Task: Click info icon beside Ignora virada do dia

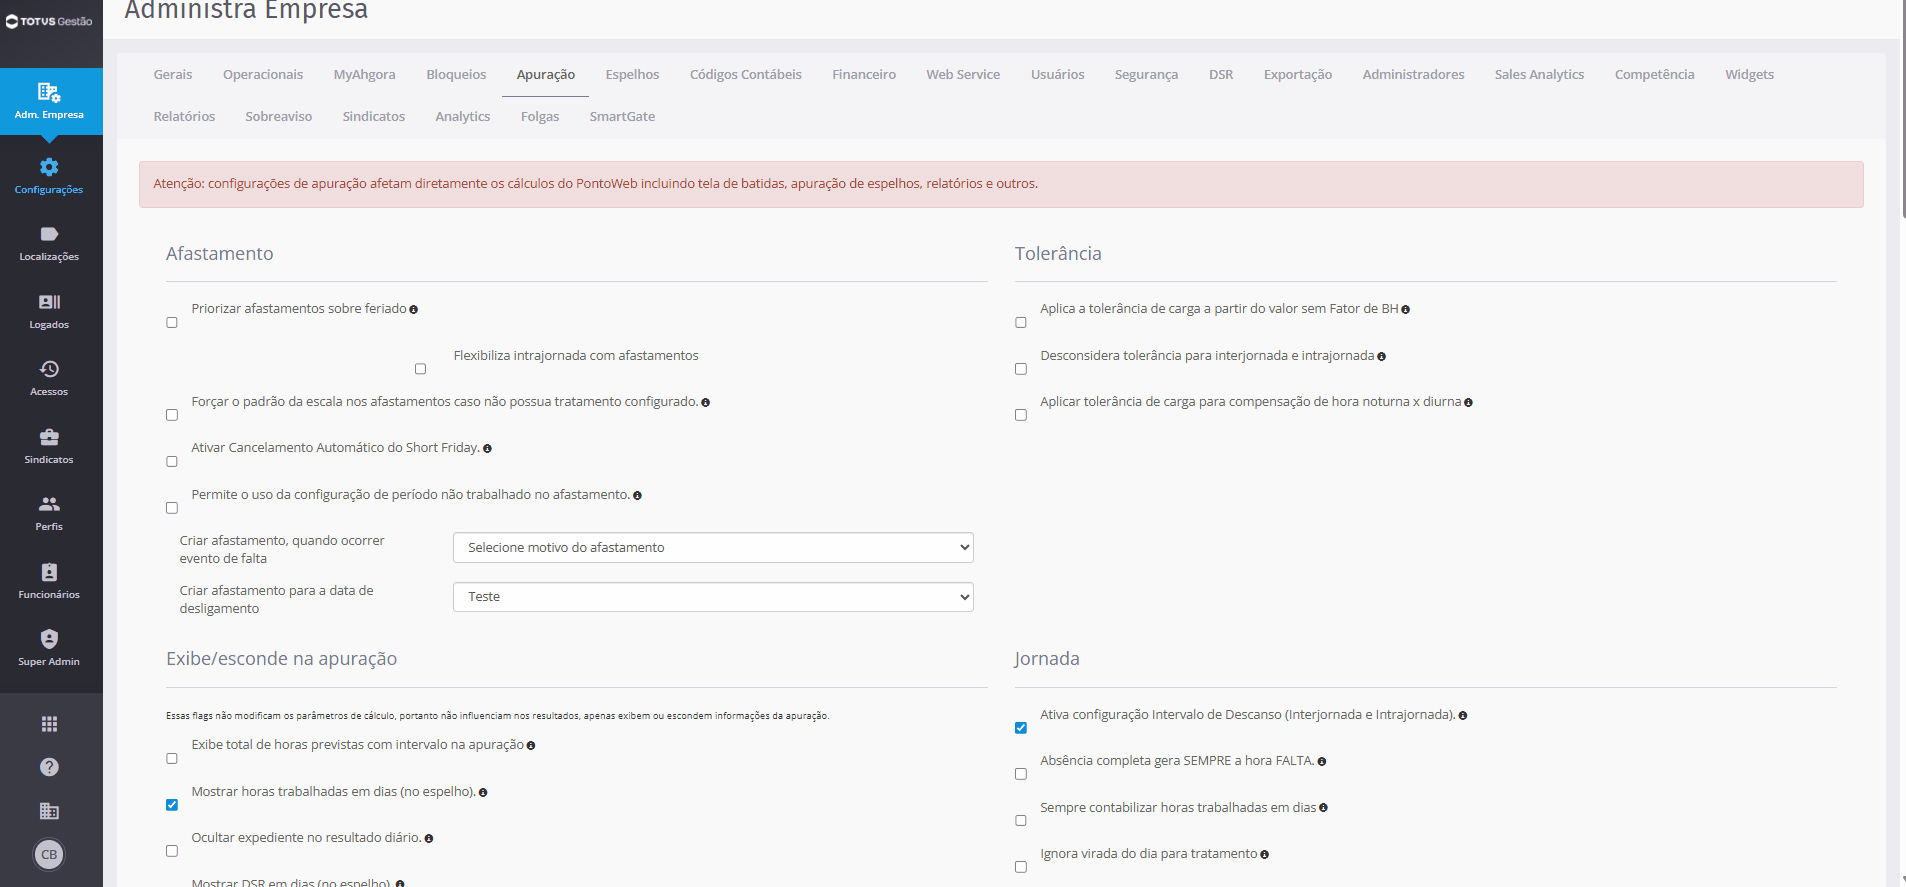Action: pos(1264,855)
